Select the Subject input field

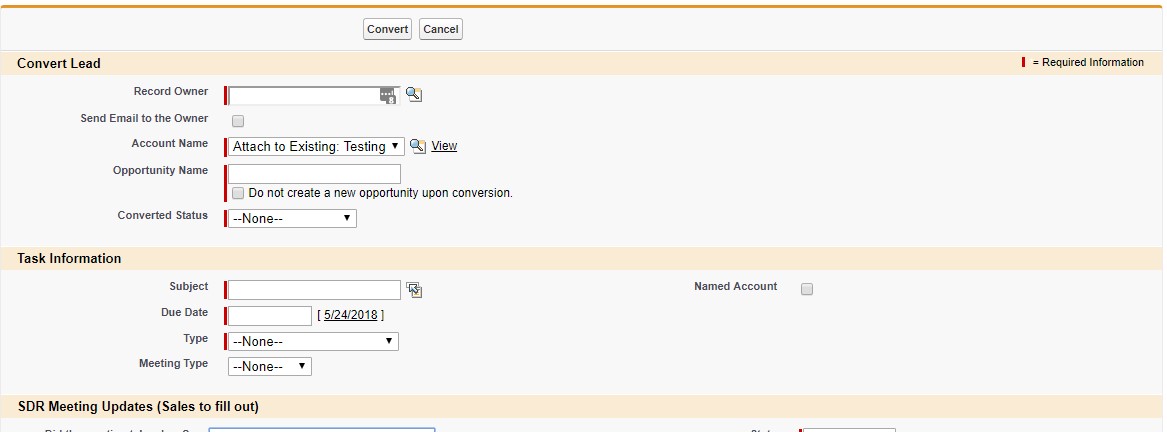click(314, 290)
